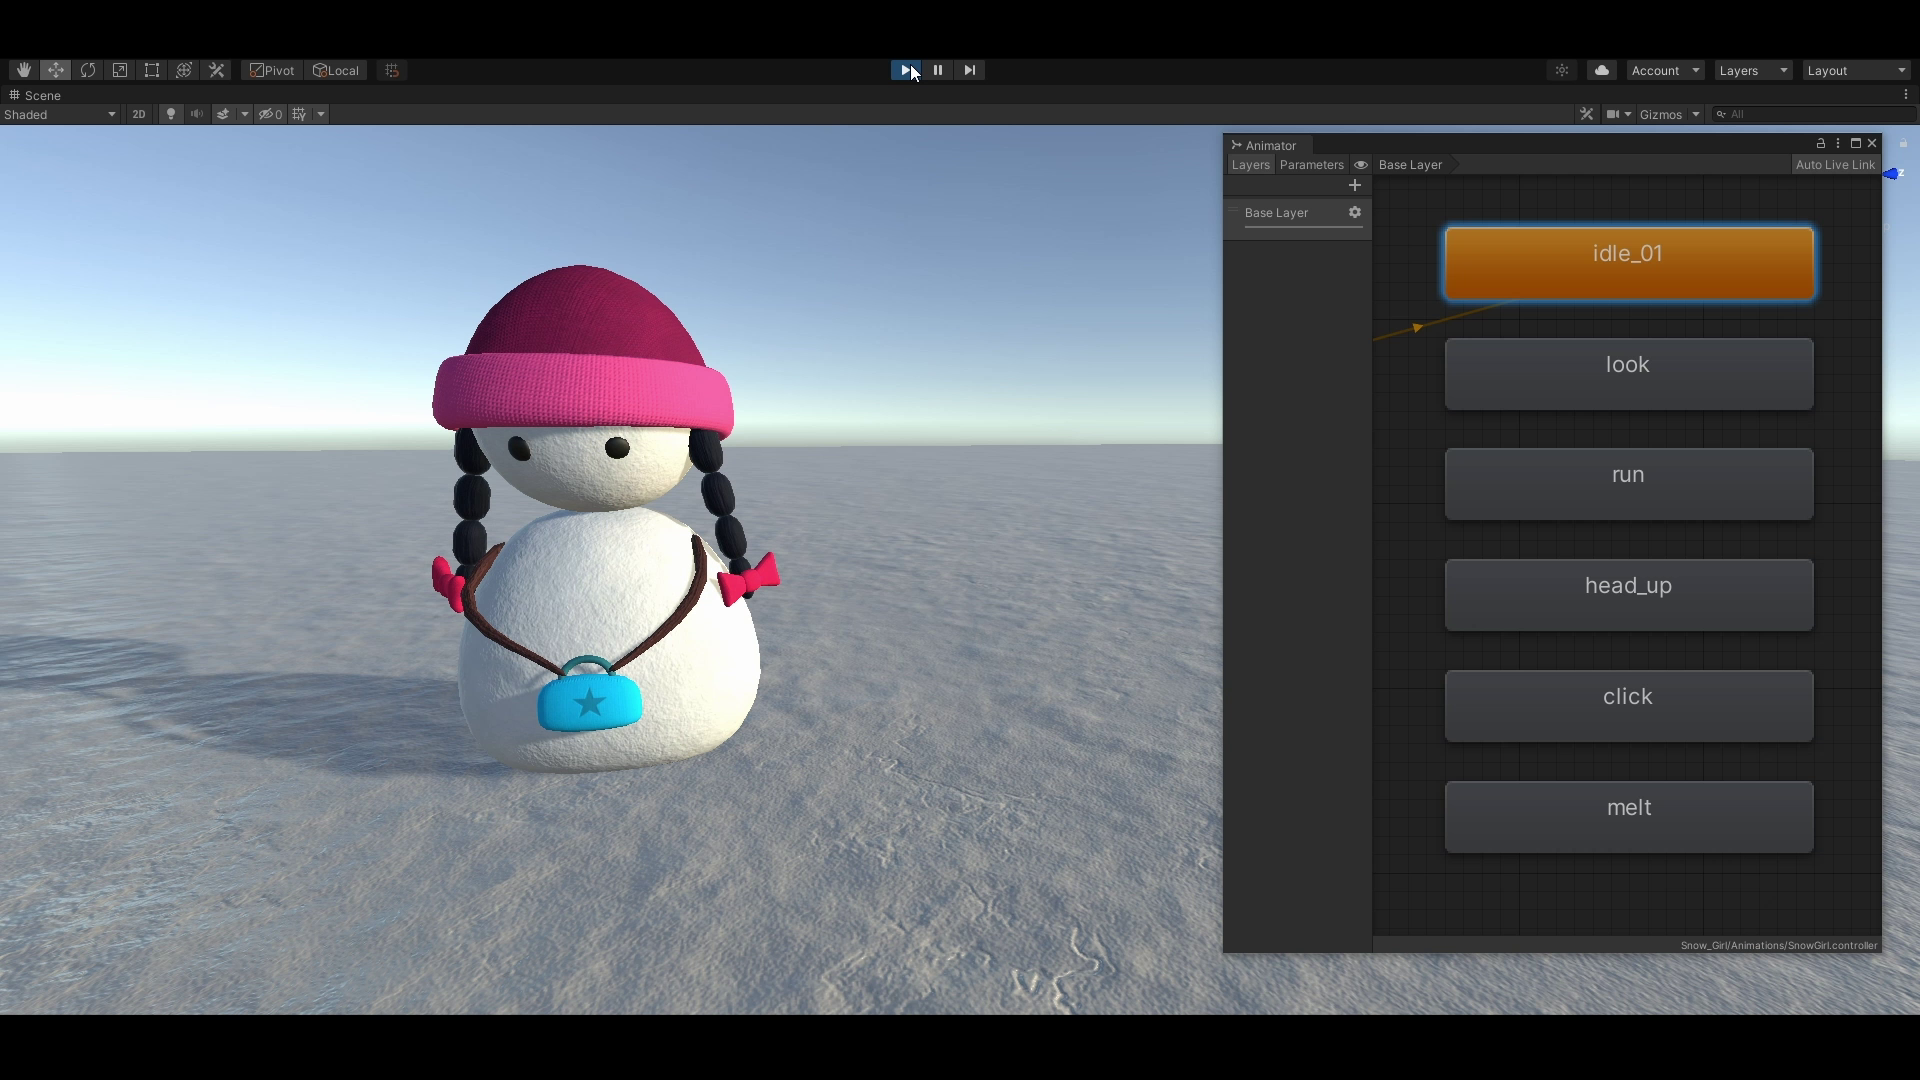Expand scene effects dropdown arrow

click(244, 114)
